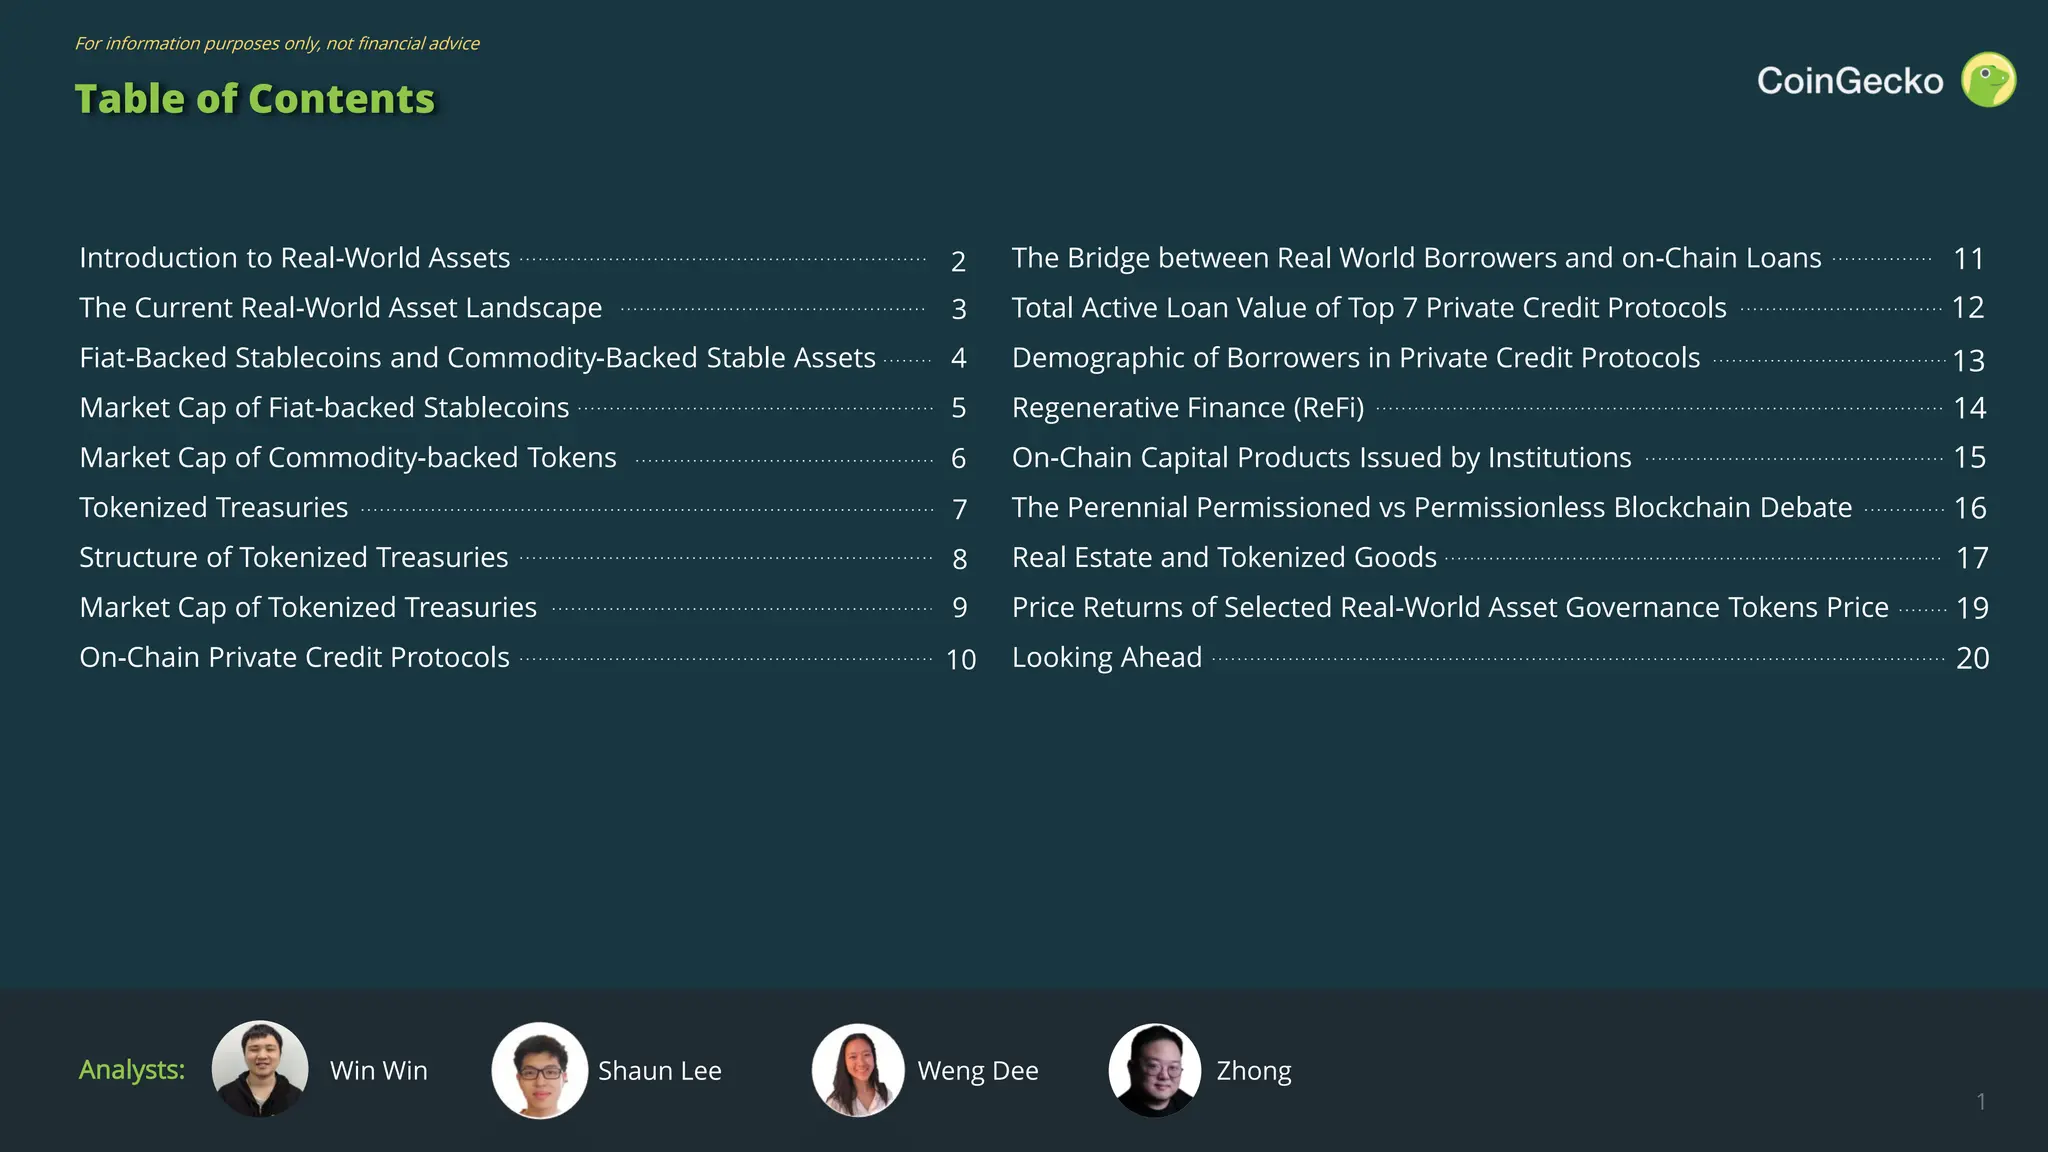2048x1152 pixels.
Task: Open Perennial Permissioned vs Permissionless Blockchain Debate
Action: point(1432,508)
